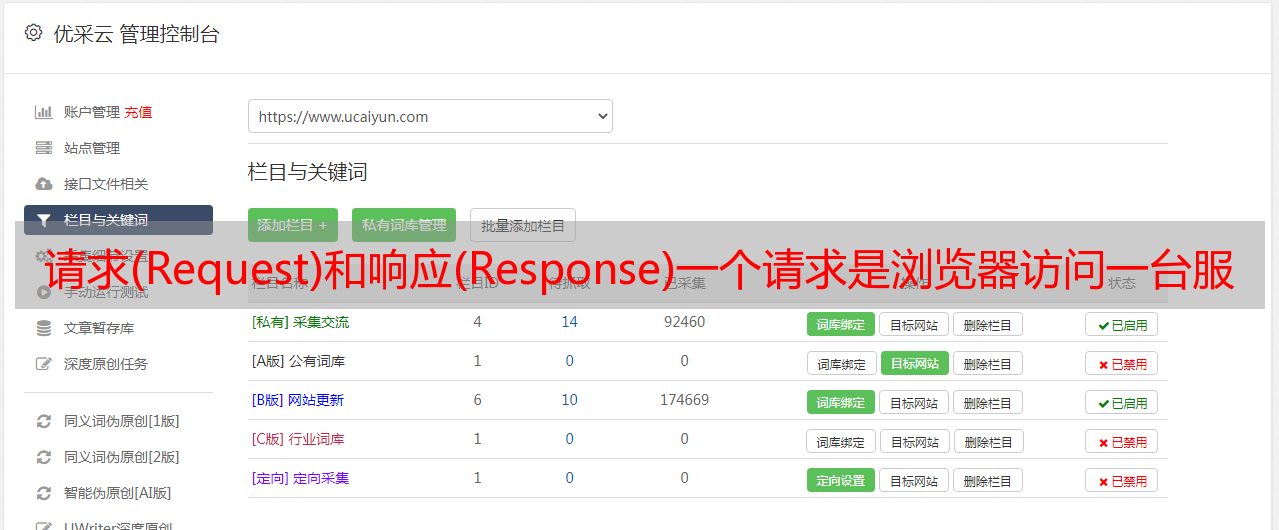Click 定向设置 for 定向采集 row
Viewport: 1279px width, 530px height.
click(x=841, y=480)
